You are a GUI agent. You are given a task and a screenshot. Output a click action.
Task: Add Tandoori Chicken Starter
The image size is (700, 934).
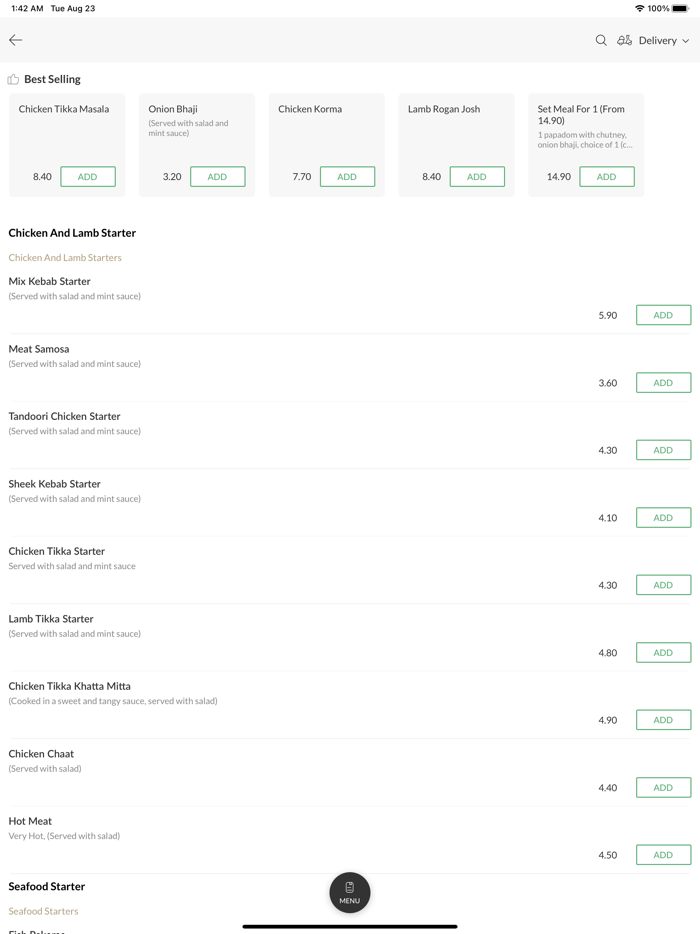point(663,450)
